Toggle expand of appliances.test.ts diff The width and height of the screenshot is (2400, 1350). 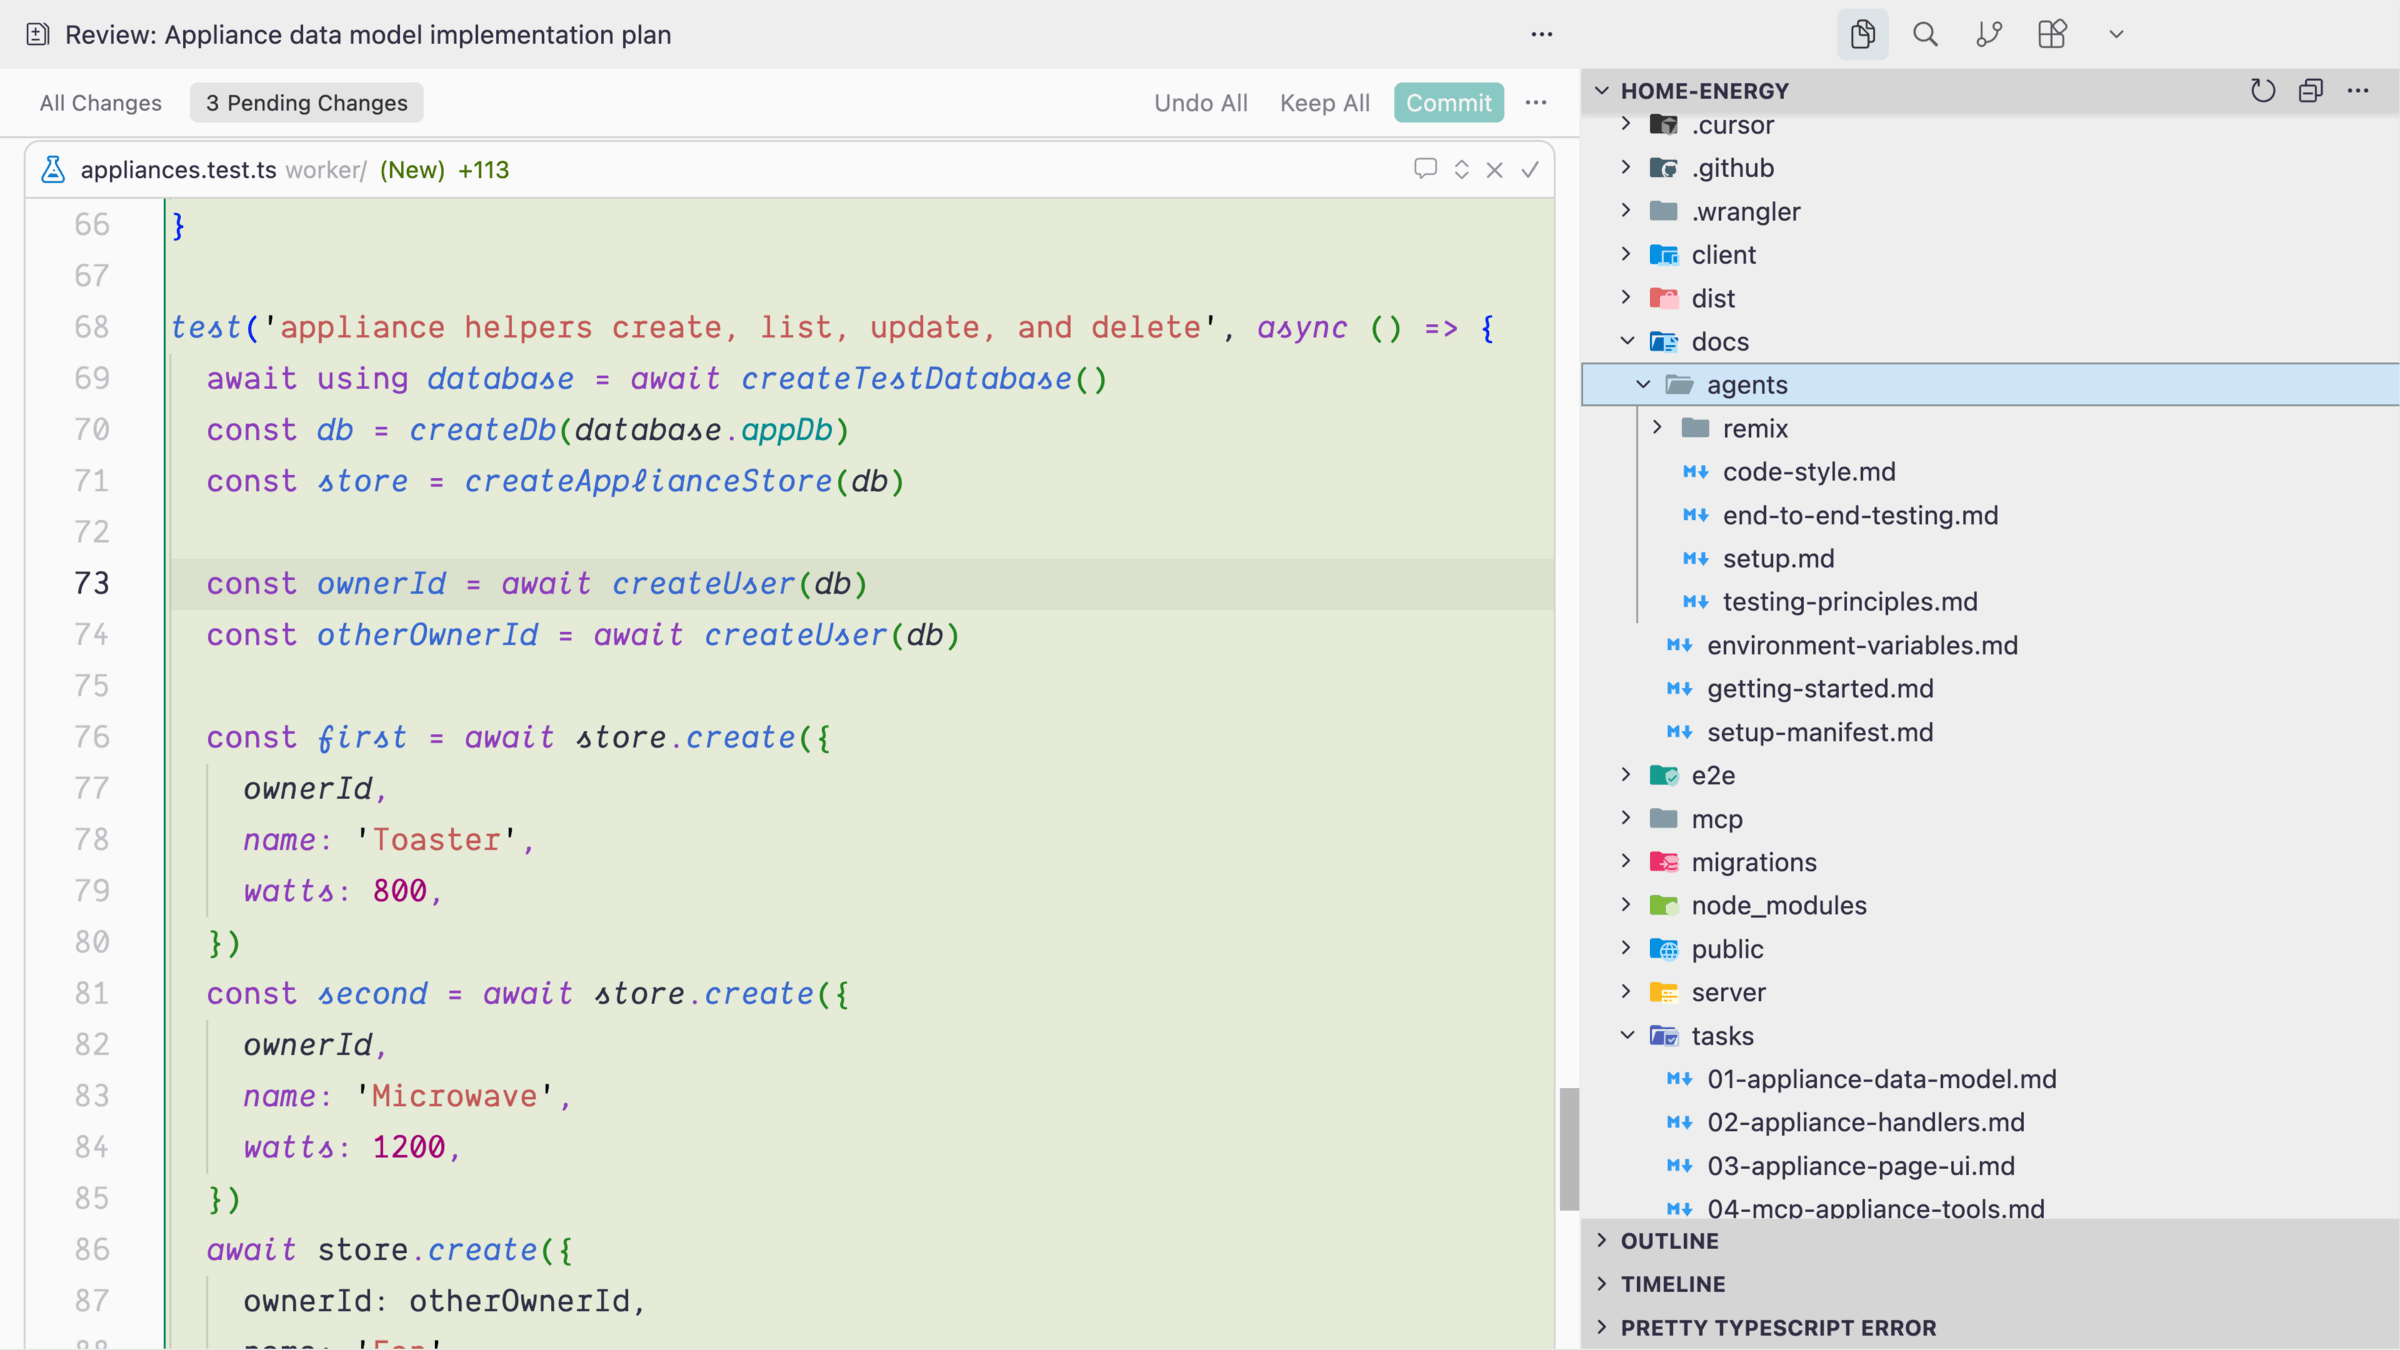(x=1461, y=170)
